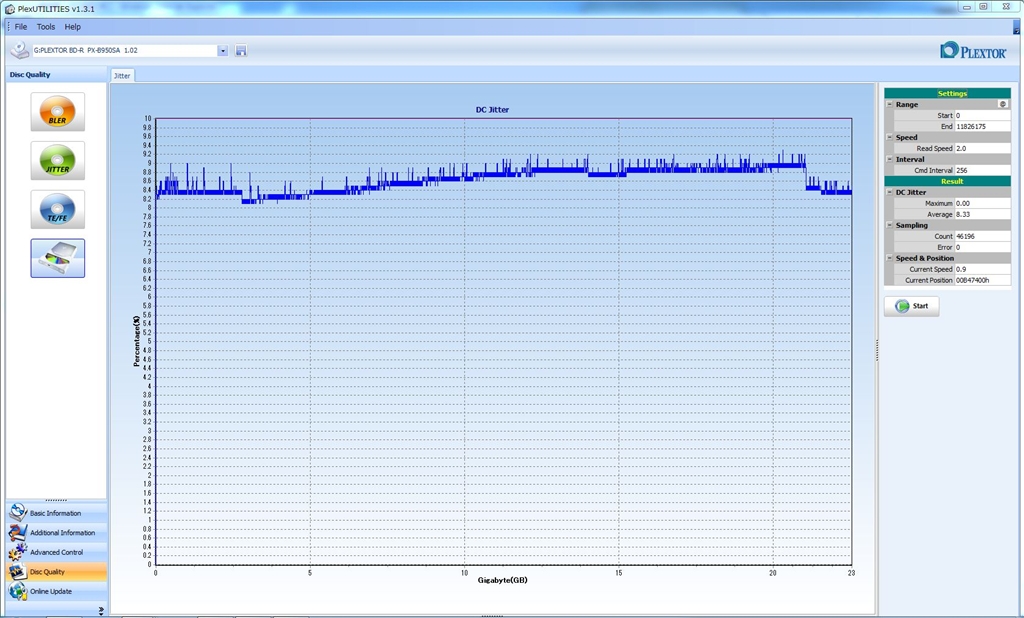Click the save icon beside drive selector

click(x=241, y=51)
